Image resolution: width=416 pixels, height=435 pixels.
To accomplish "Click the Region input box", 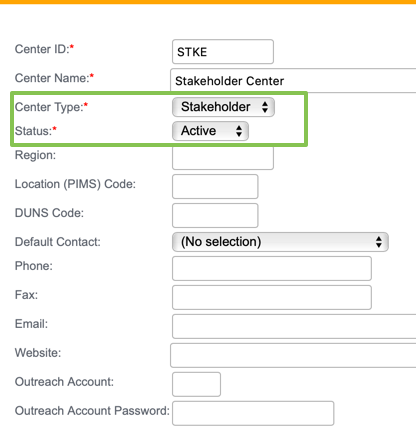I will (223, 158).
